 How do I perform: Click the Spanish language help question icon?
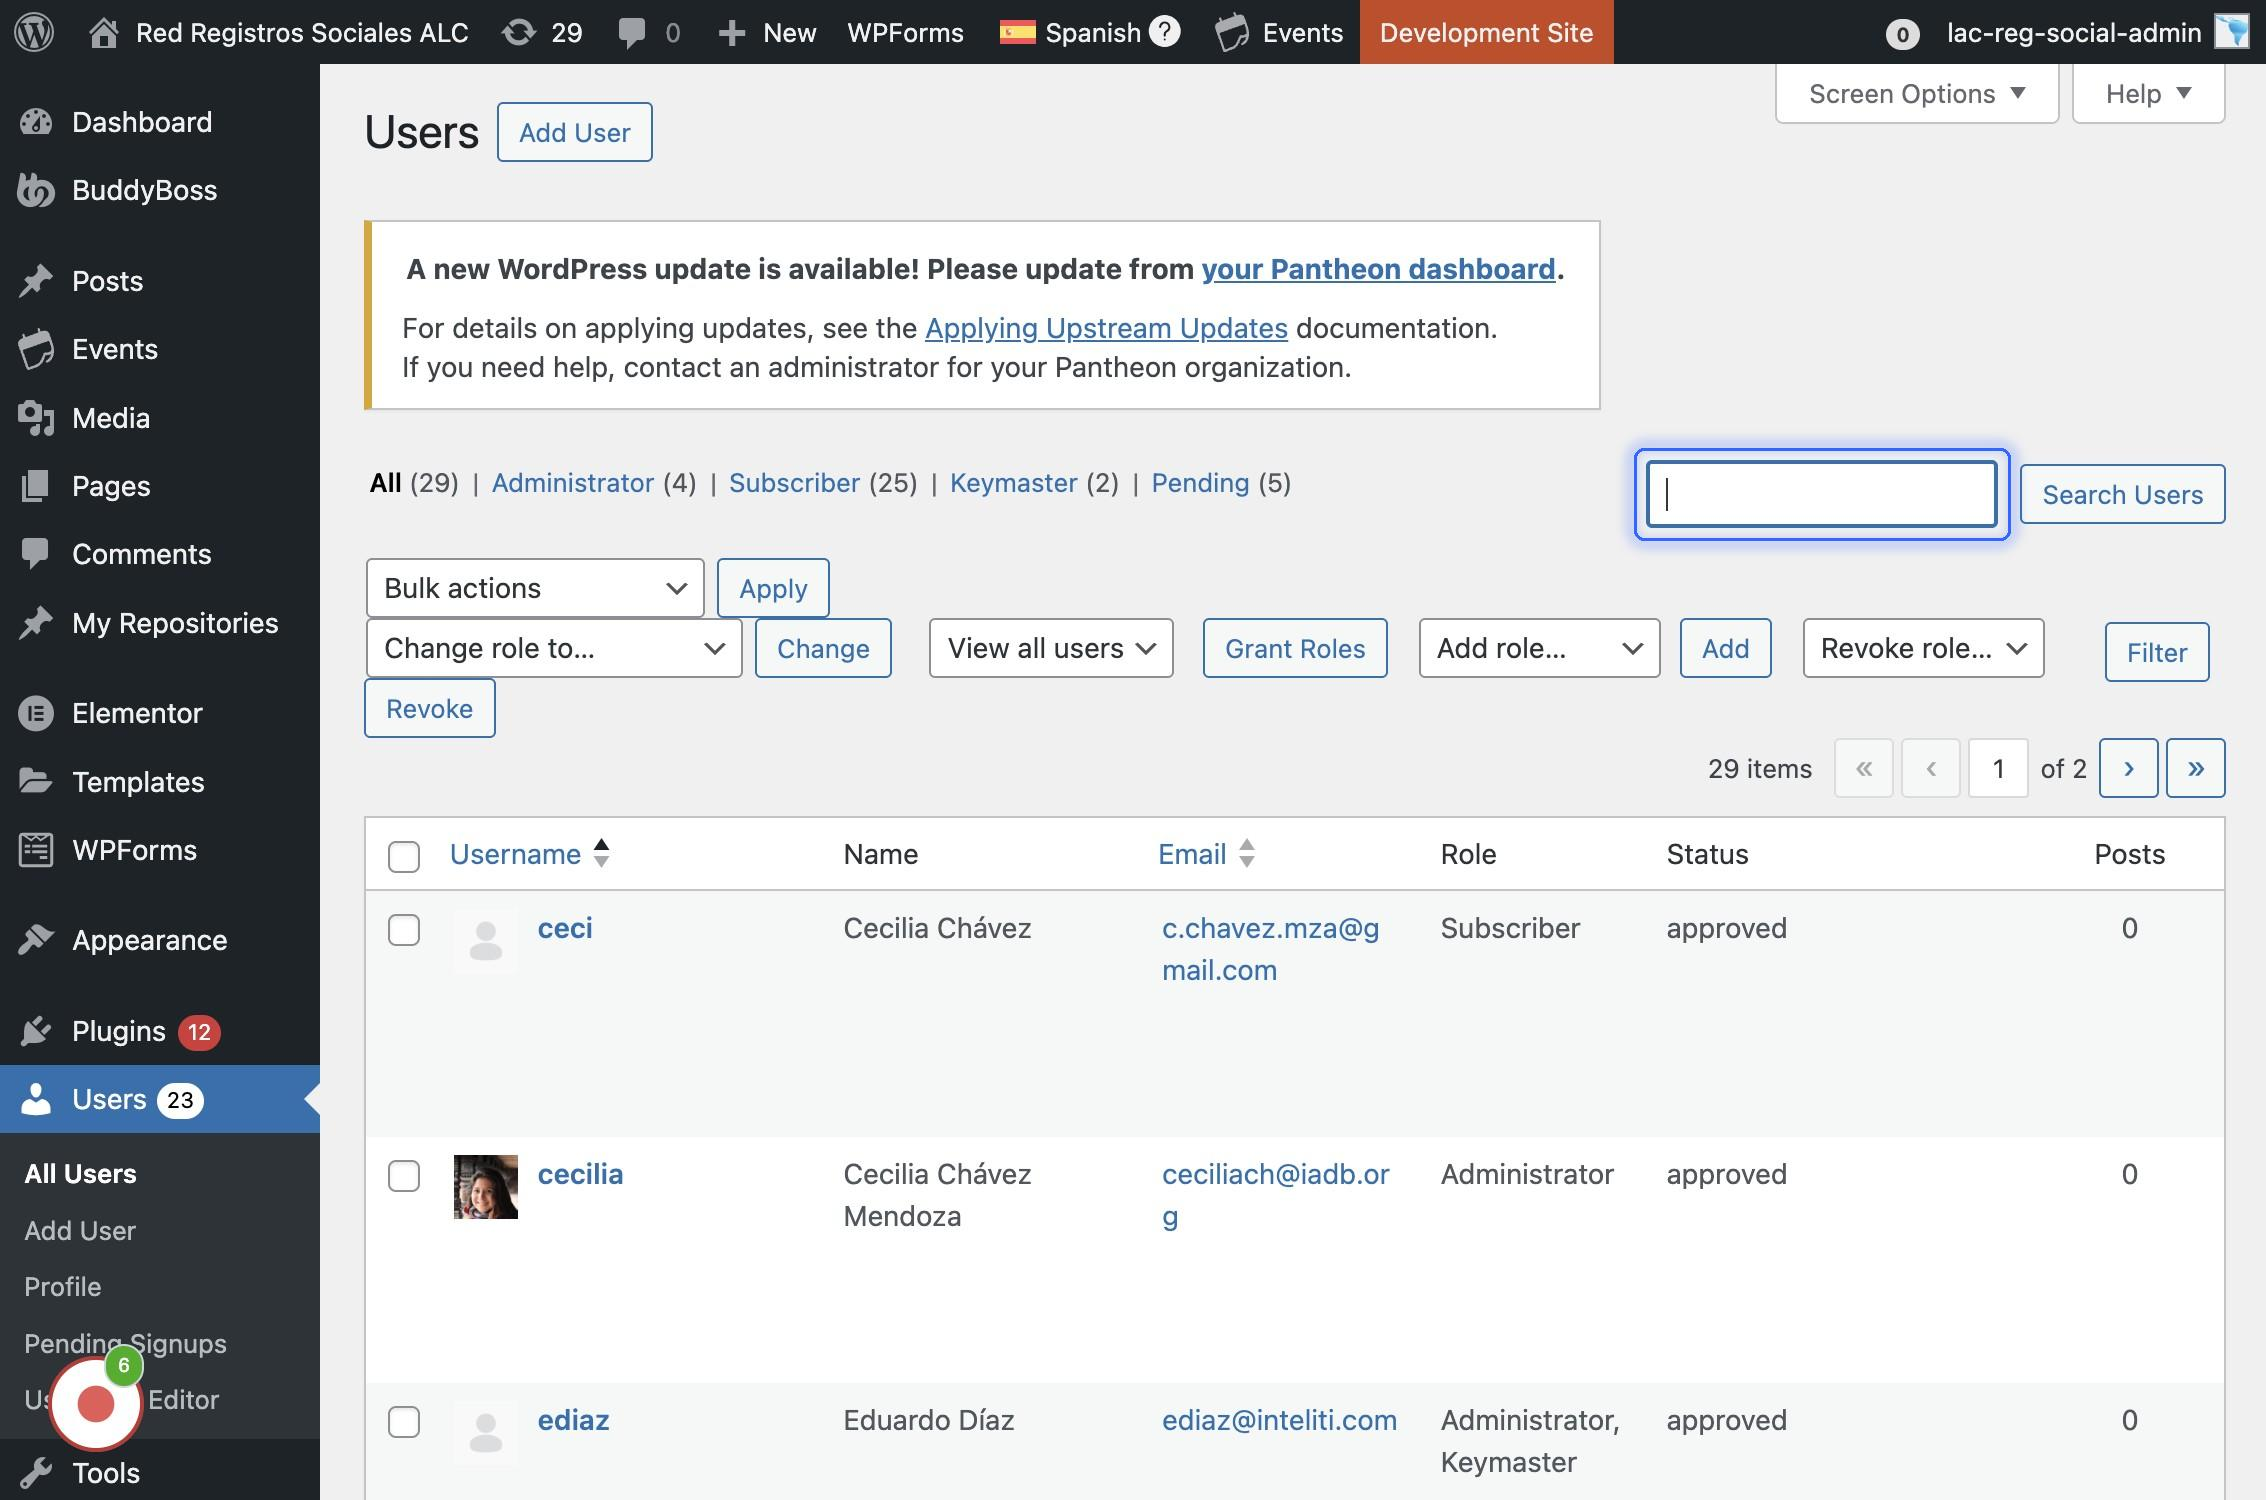click(x=1164, y=32)
